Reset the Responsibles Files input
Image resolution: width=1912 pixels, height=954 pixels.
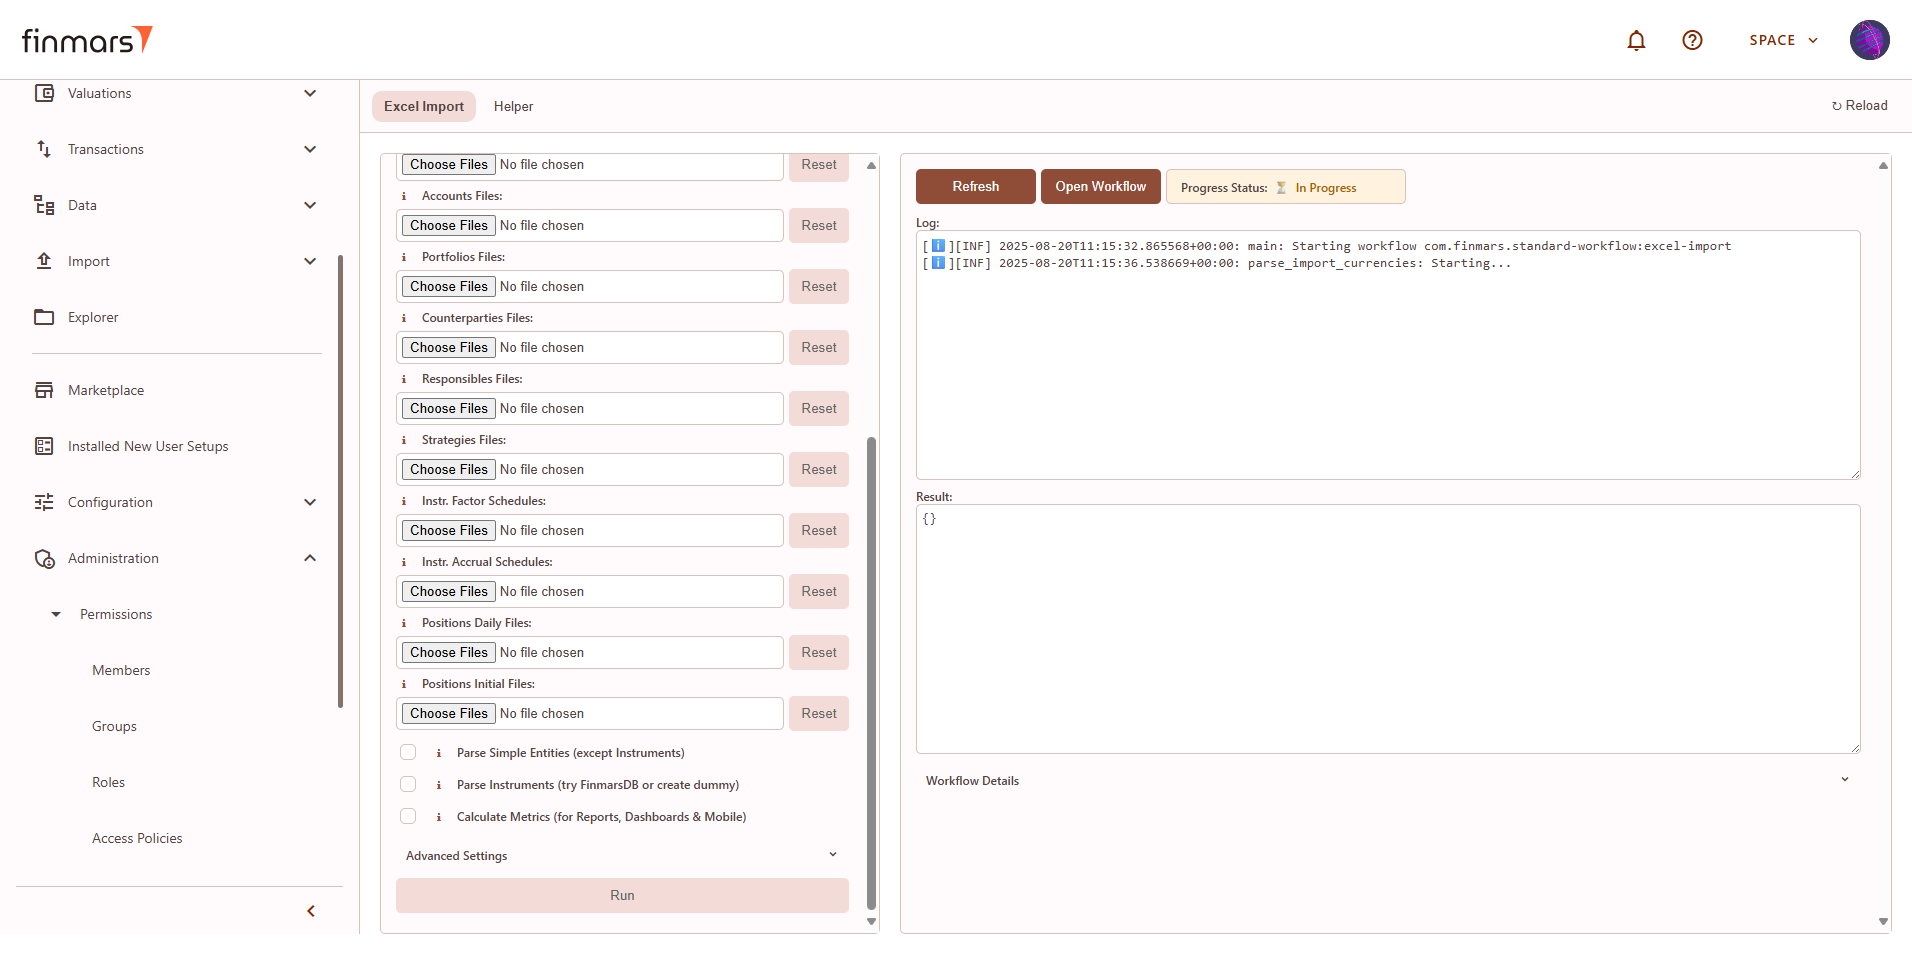point(819,408)
